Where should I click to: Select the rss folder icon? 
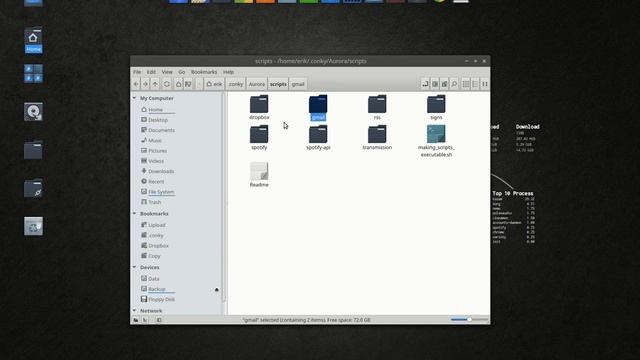(x=377, y=104)
